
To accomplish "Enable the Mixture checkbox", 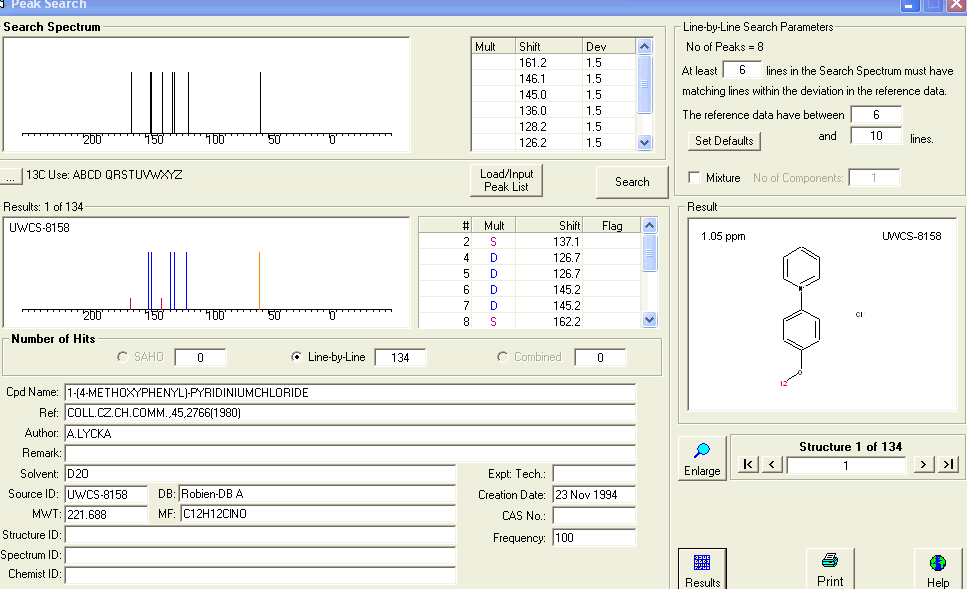I will 695,178.
